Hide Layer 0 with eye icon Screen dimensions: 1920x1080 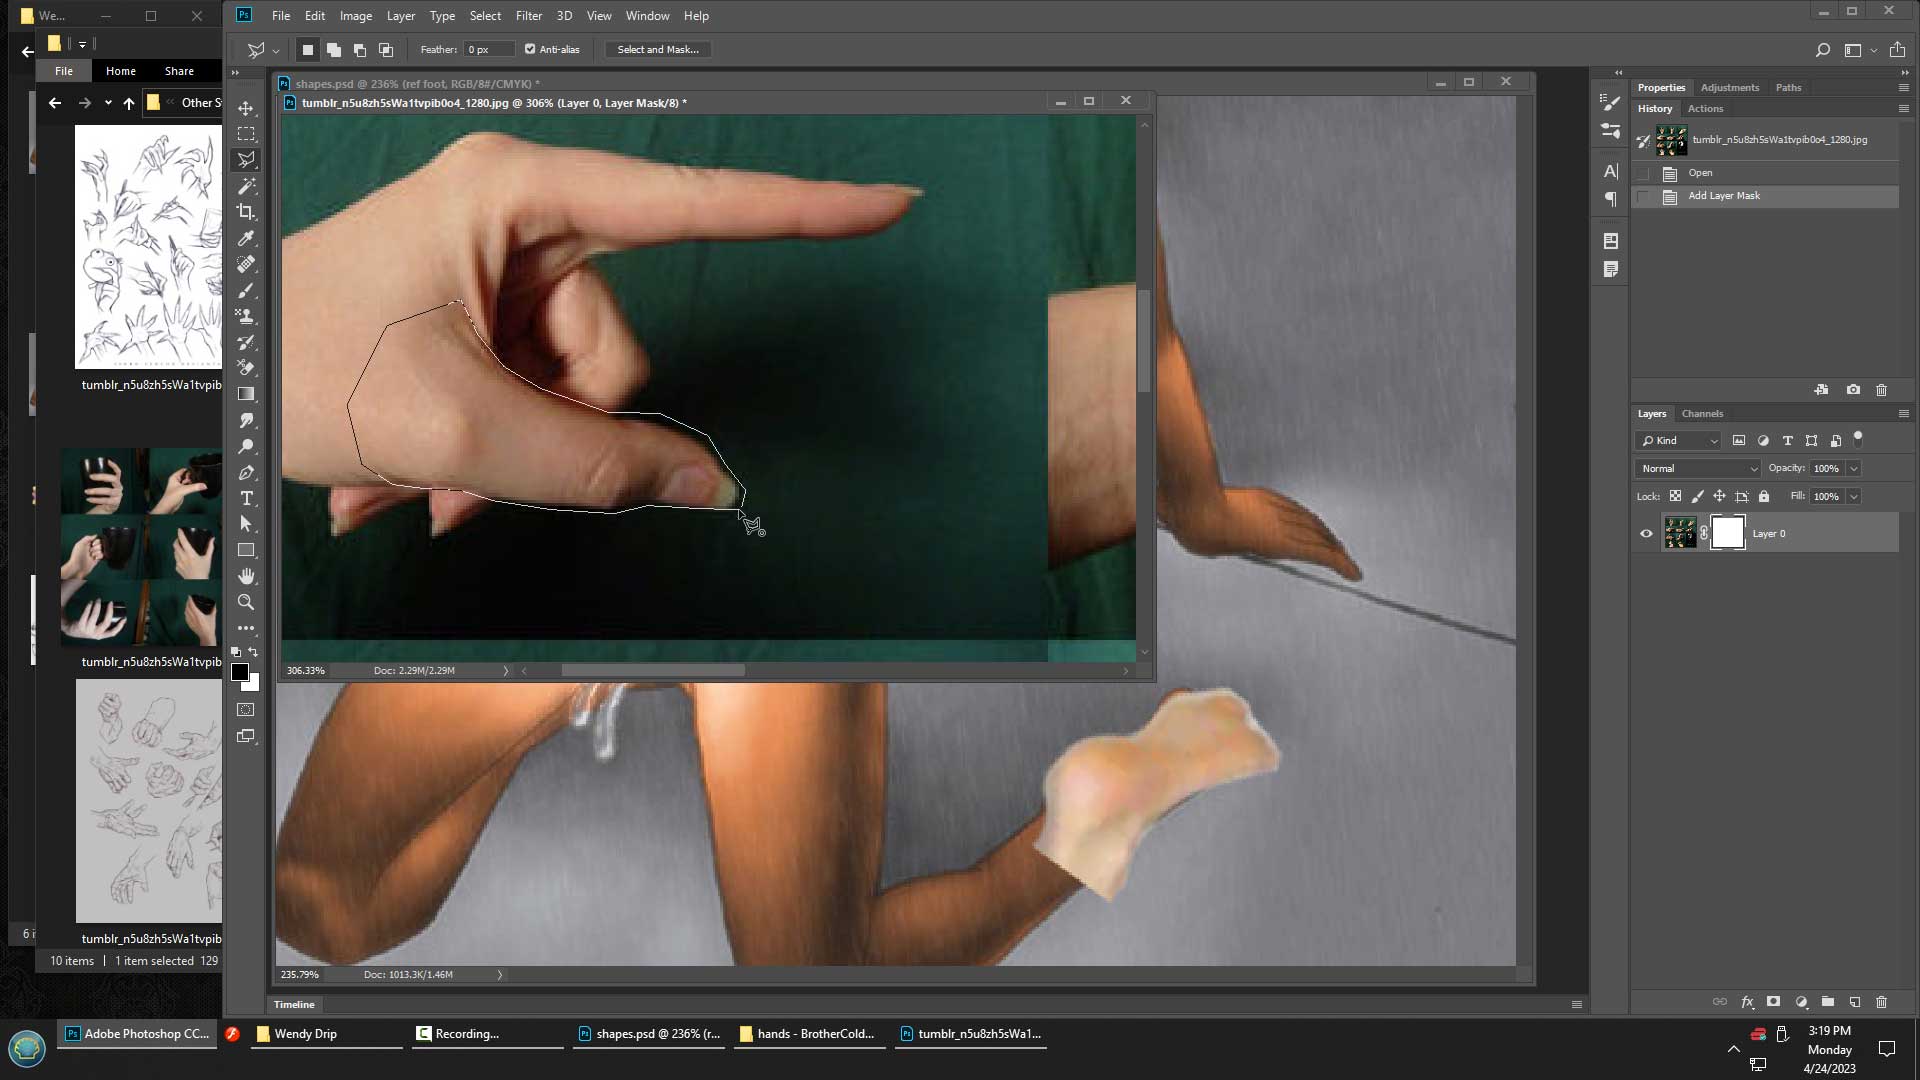pyautogui.click(x=1646, y=533)
